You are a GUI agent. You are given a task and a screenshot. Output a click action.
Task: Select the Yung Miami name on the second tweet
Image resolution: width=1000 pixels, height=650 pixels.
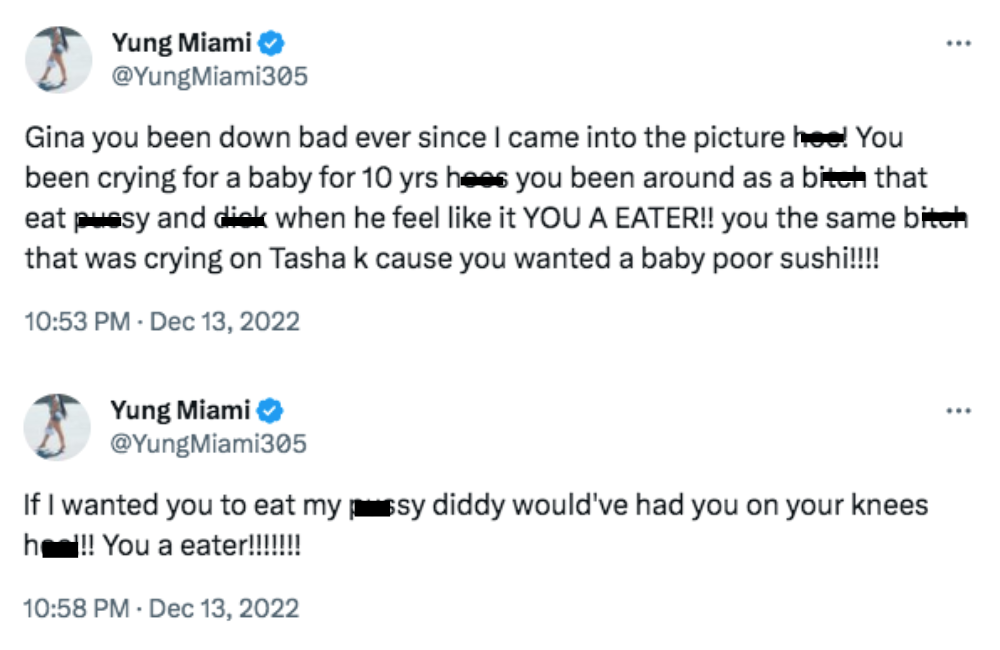point(180,410)
